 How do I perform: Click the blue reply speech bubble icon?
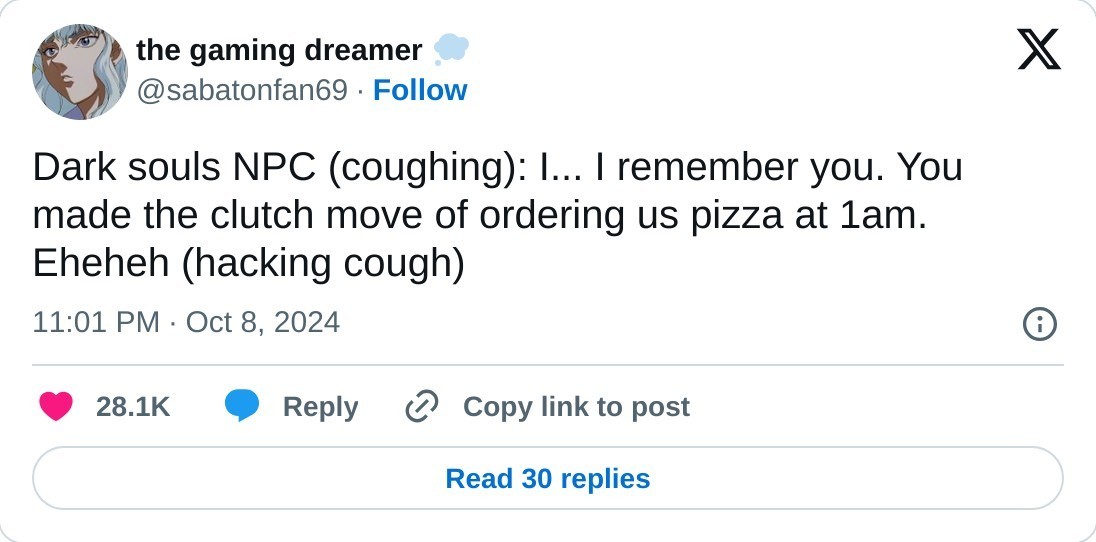coord(242,407)
